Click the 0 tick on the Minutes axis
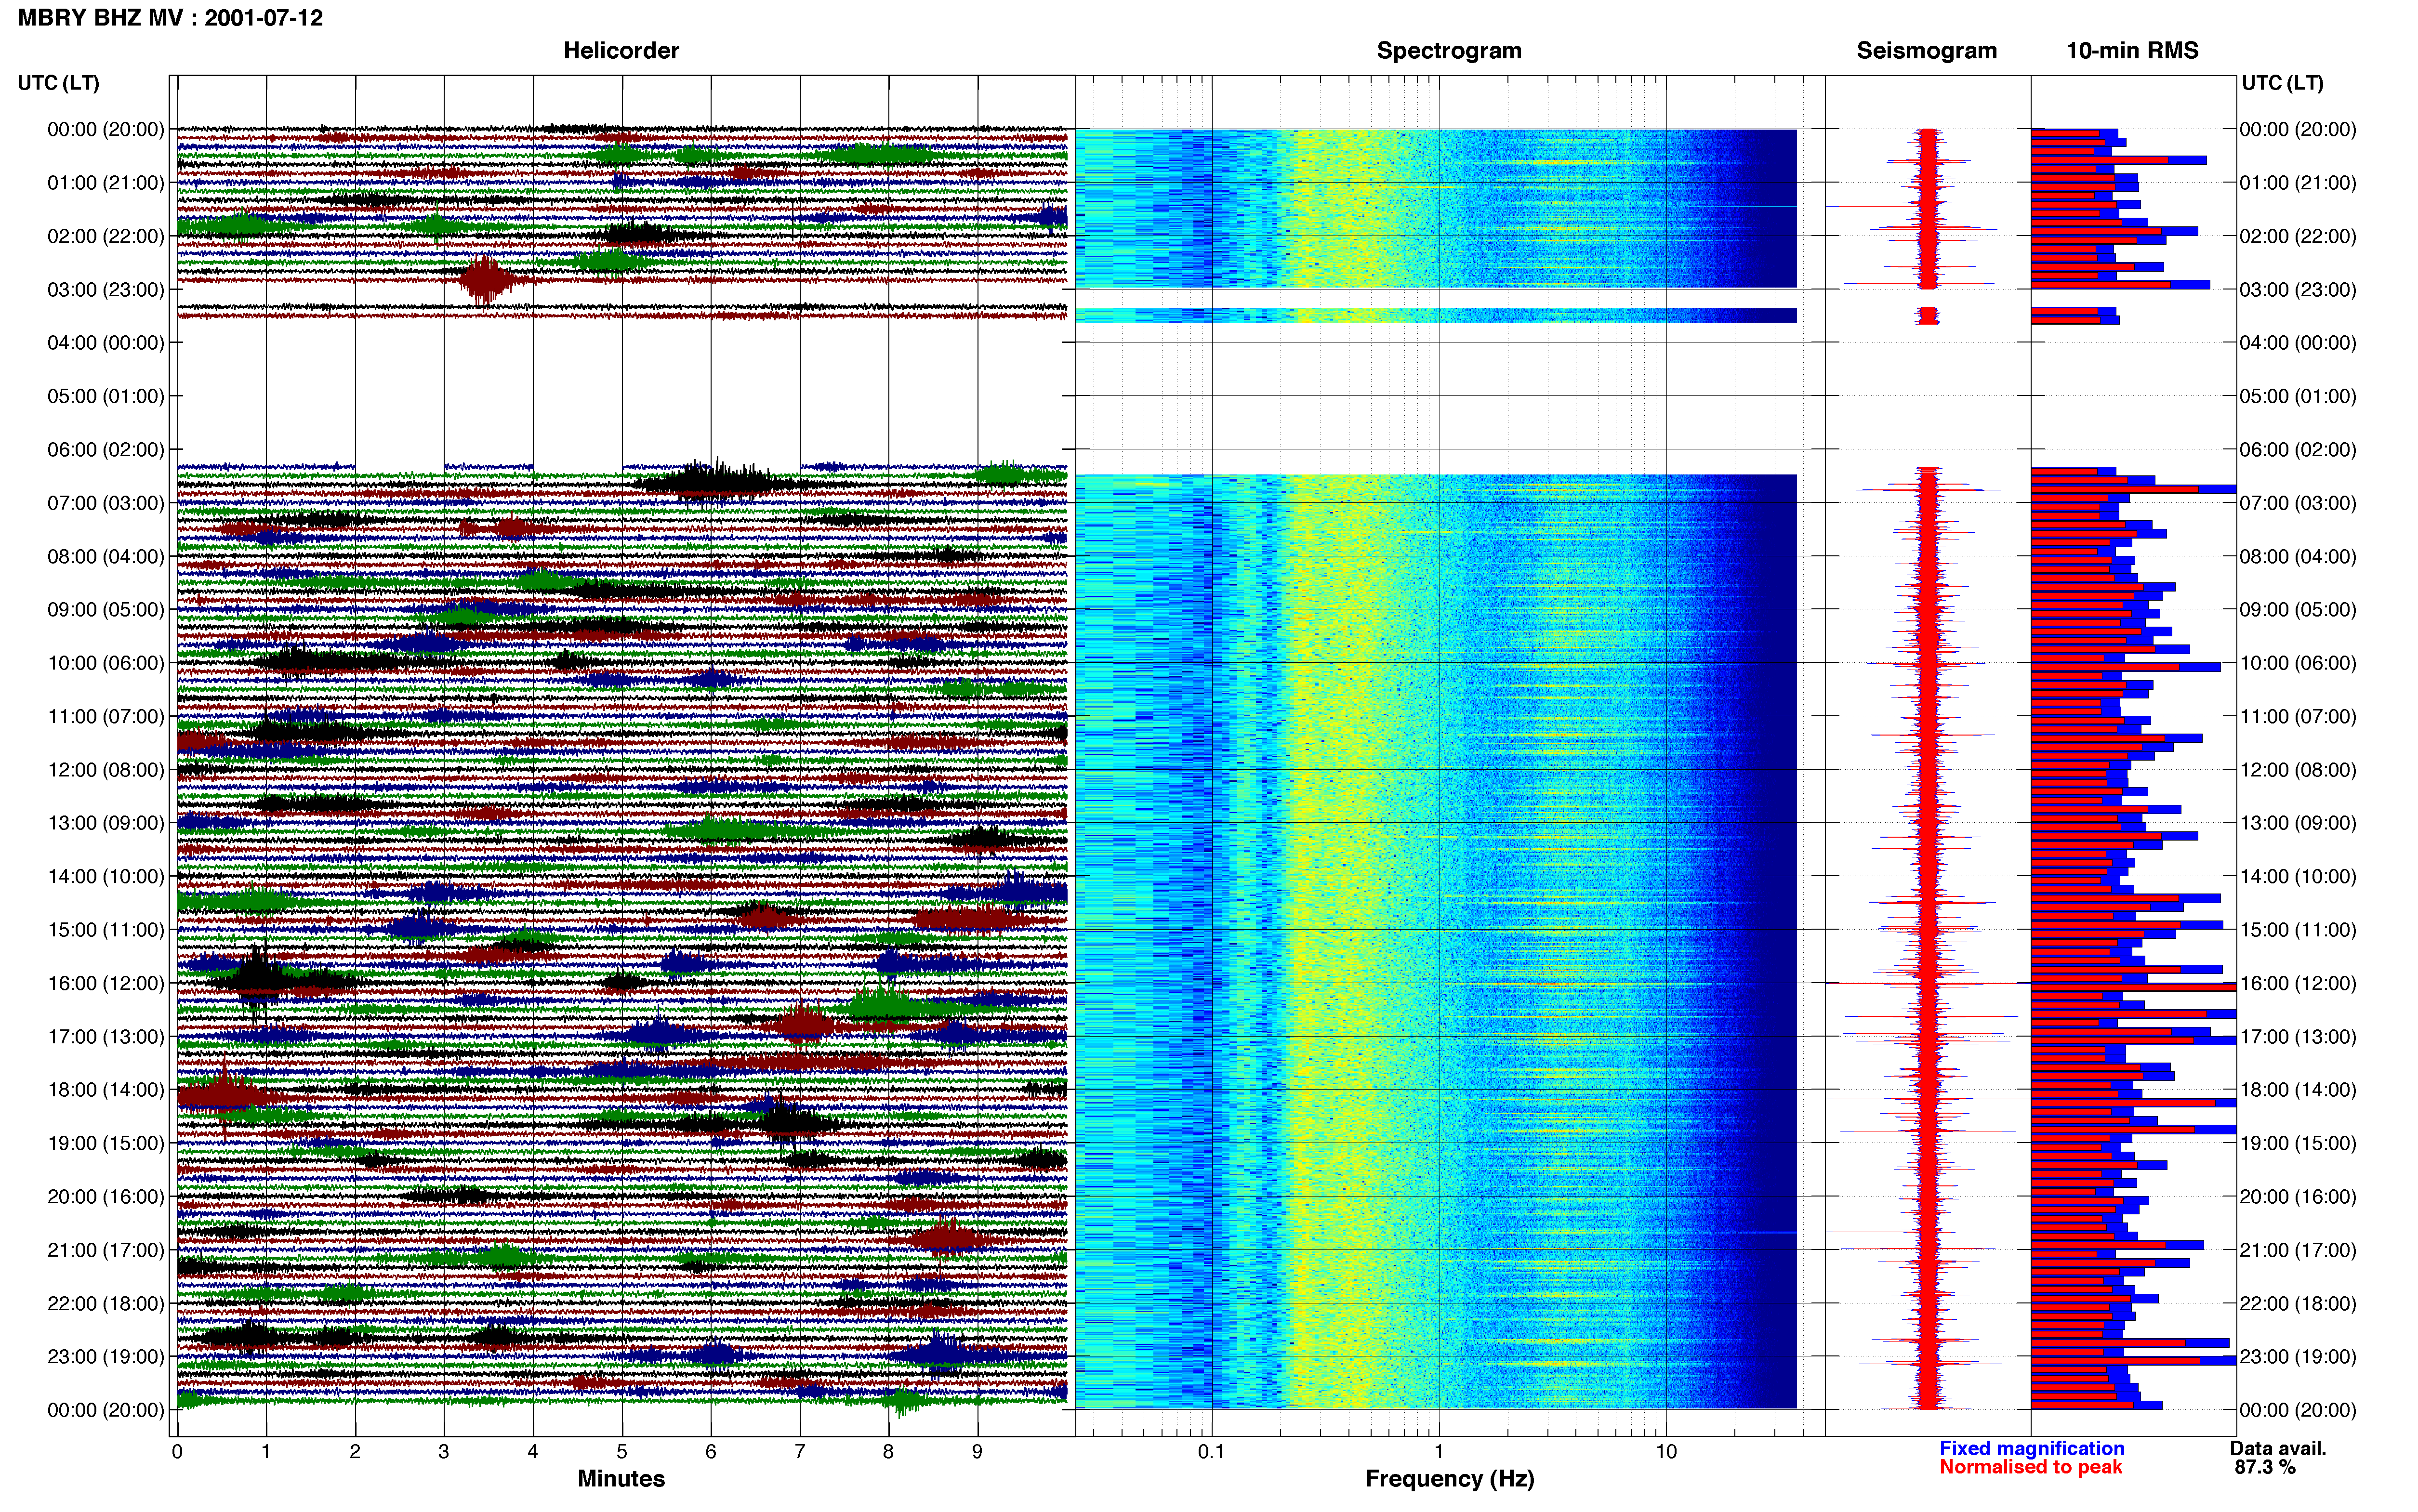 click(177, 1451)
